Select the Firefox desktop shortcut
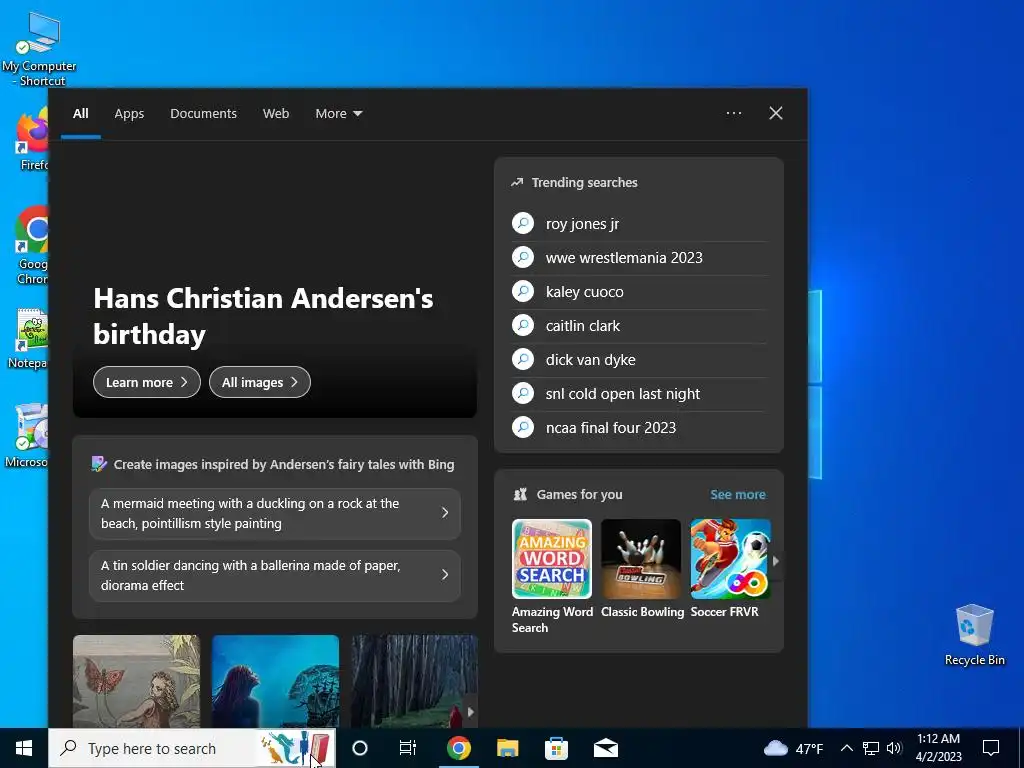 pyautogui.click(x=31, y=140)
